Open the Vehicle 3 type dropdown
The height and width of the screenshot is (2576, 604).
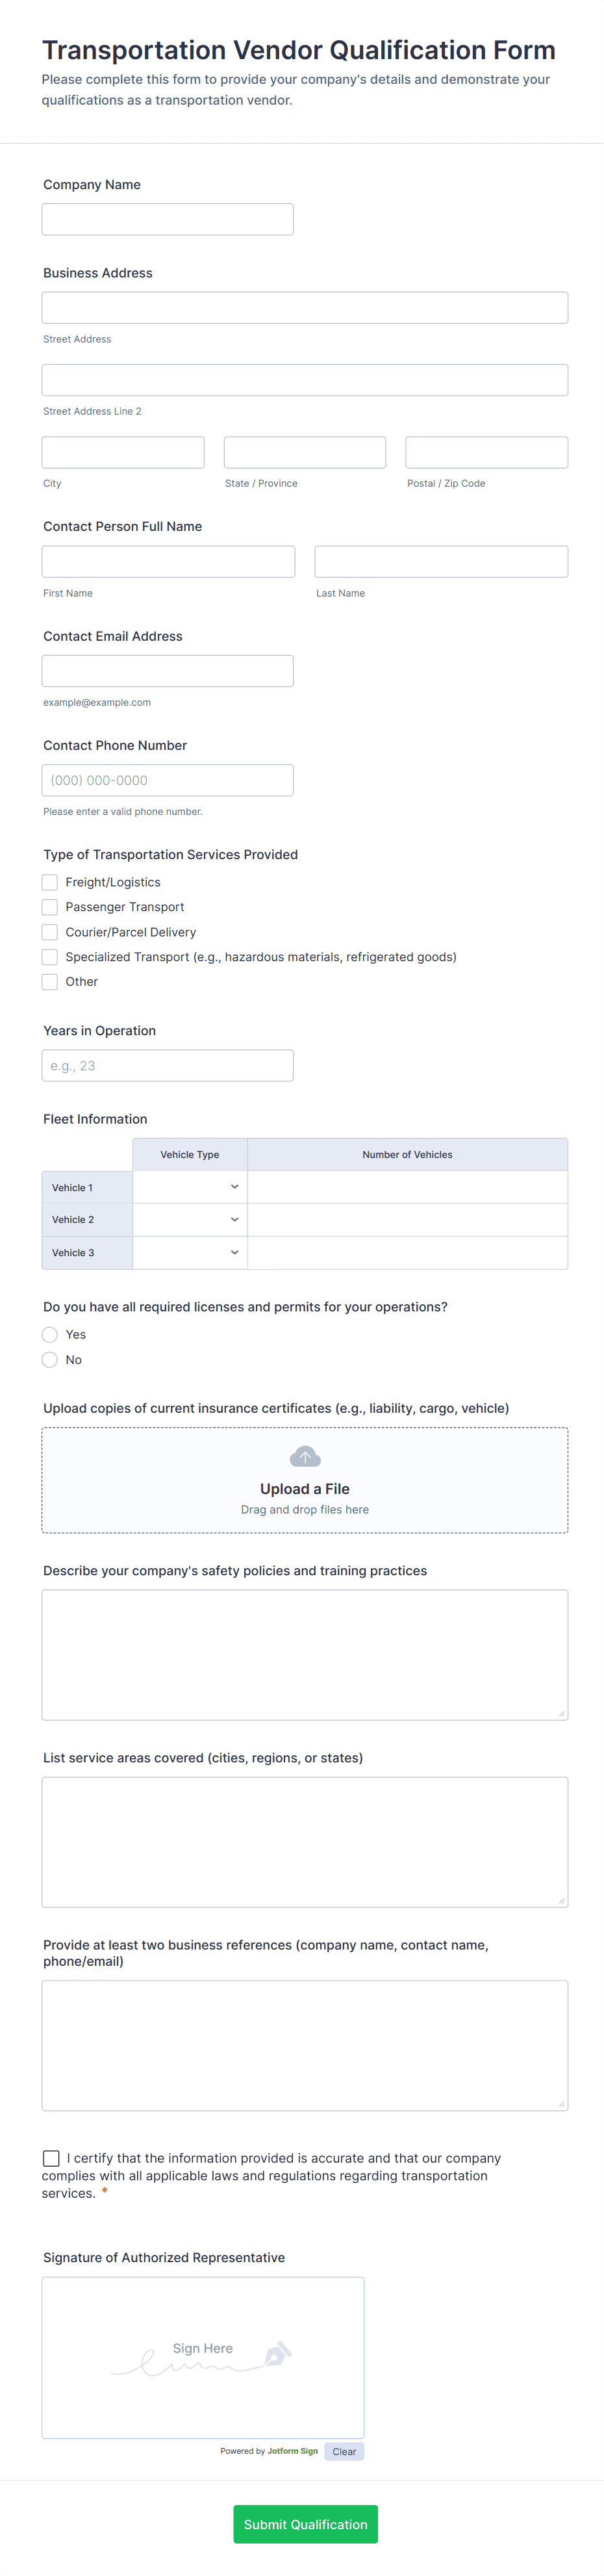coord(190,1252)
